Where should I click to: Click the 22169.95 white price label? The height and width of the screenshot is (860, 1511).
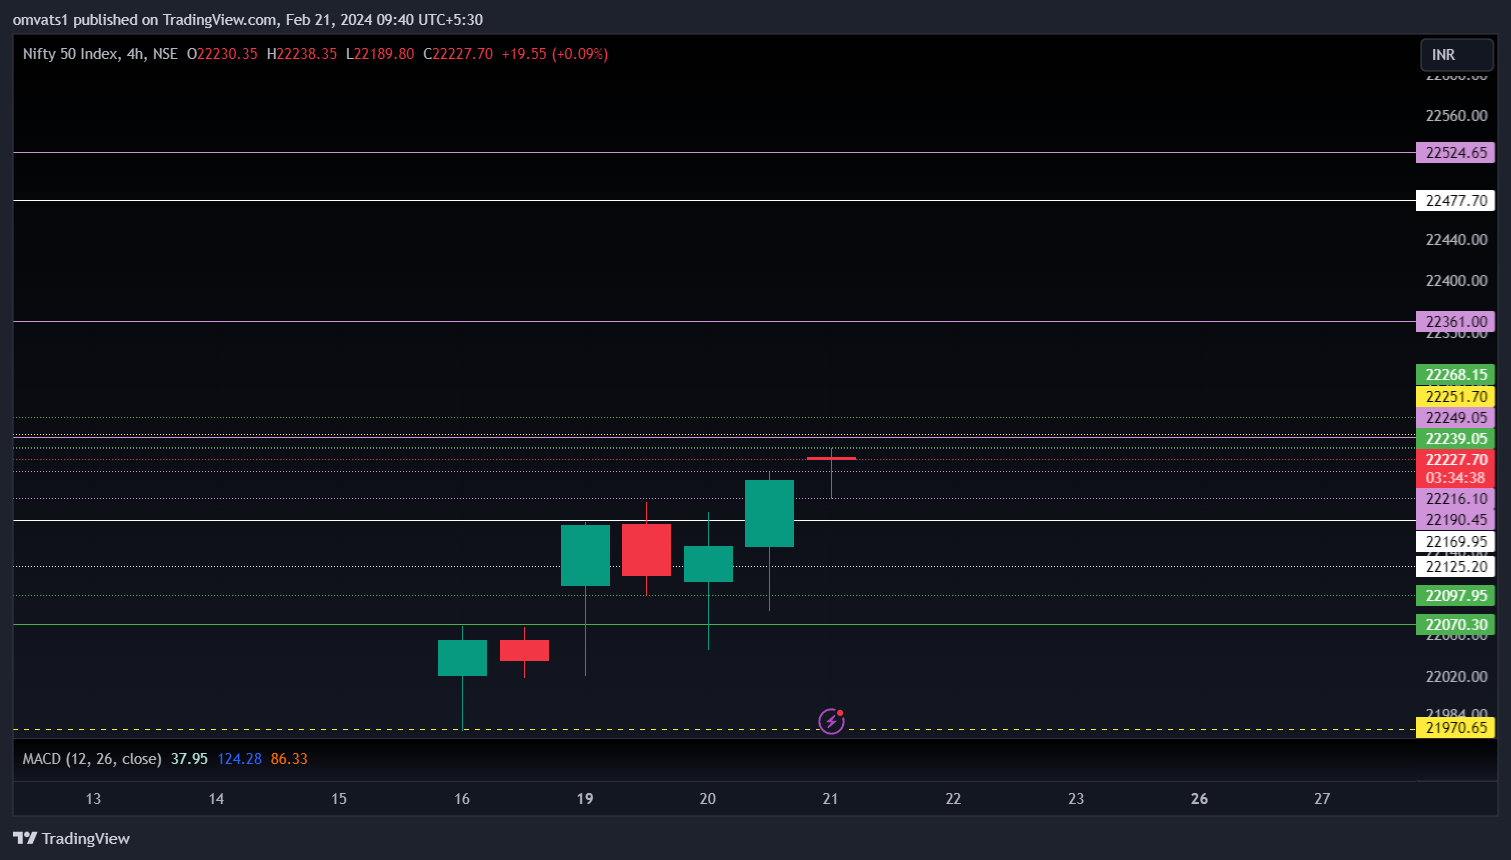click(x=1455, y=542)
